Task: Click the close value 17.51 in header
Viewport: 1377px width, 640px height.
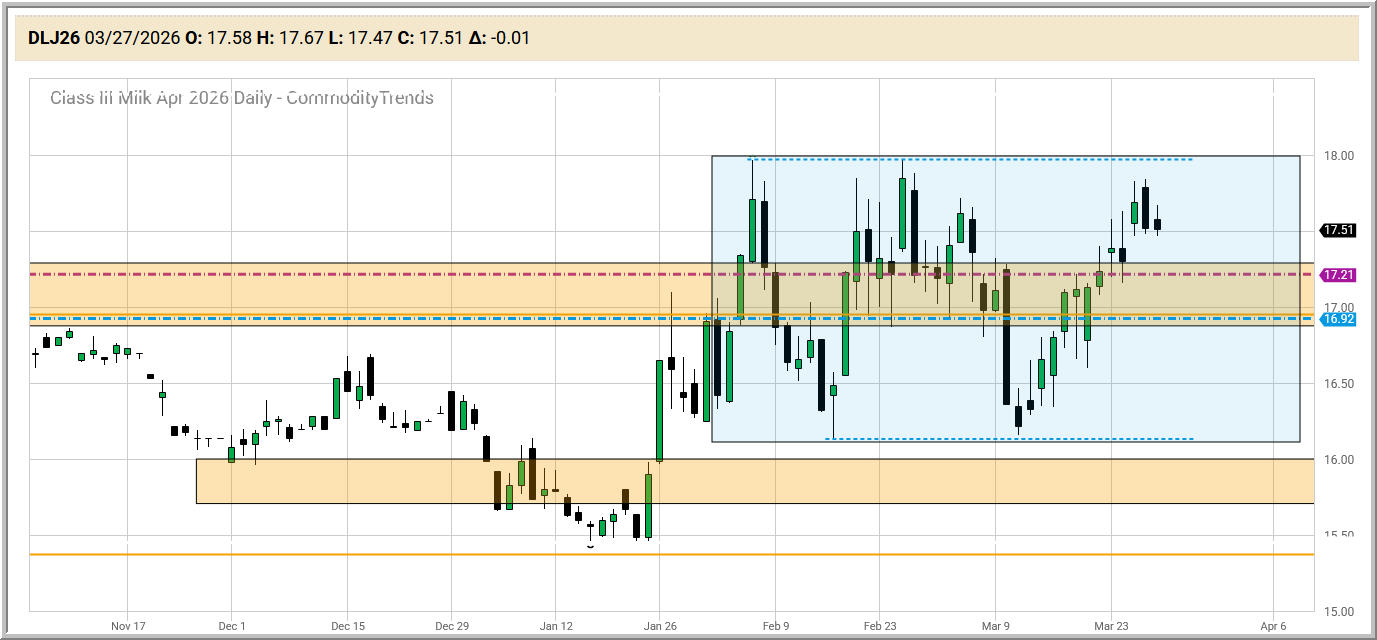Action: pos(440,38)
